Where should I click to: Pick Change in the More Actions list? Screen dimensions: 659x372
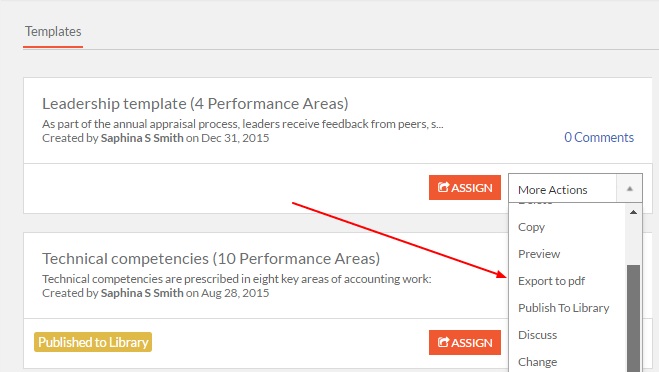[x=537, y=362]
